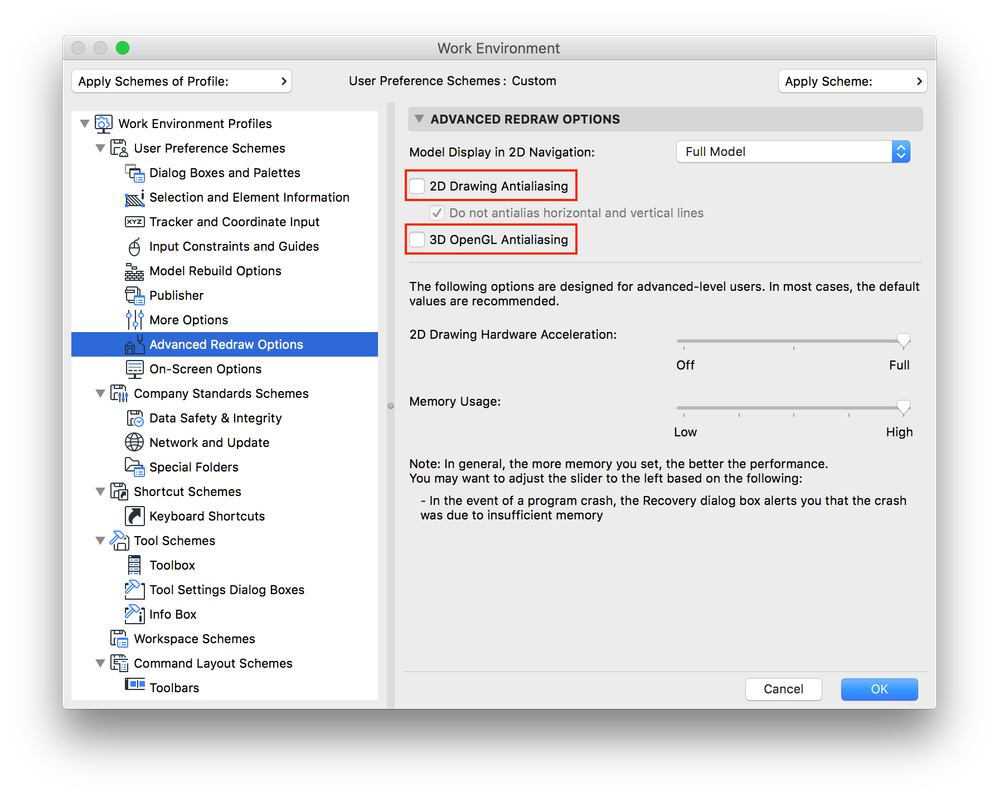Select the Info Box row text

click(173, 615)
